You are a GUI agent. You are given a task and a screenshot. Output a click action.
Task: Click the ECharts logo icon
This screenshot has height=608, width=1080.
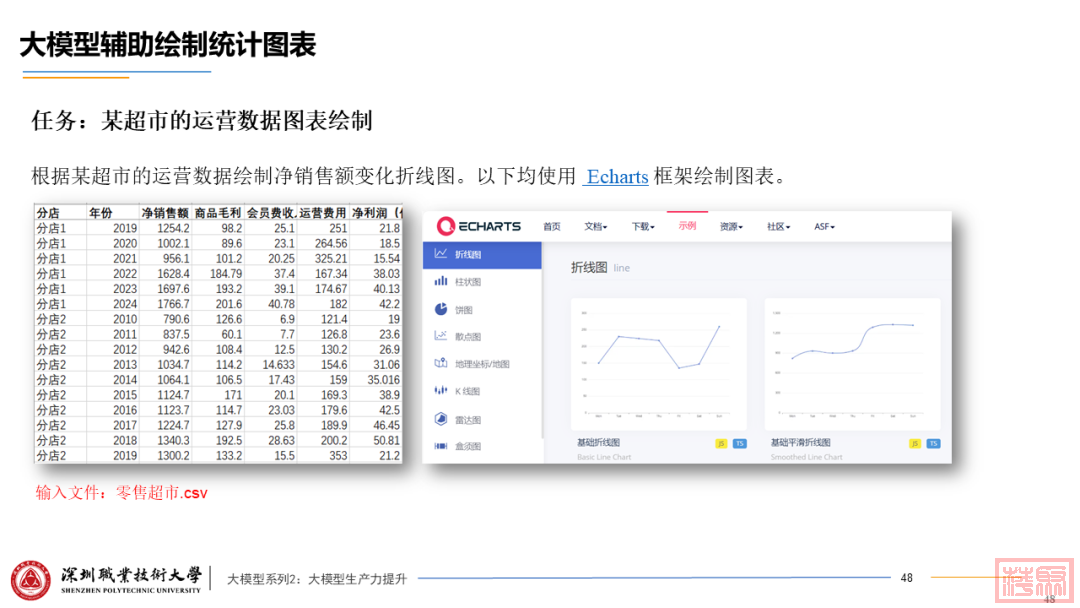(x=446, y=226)
